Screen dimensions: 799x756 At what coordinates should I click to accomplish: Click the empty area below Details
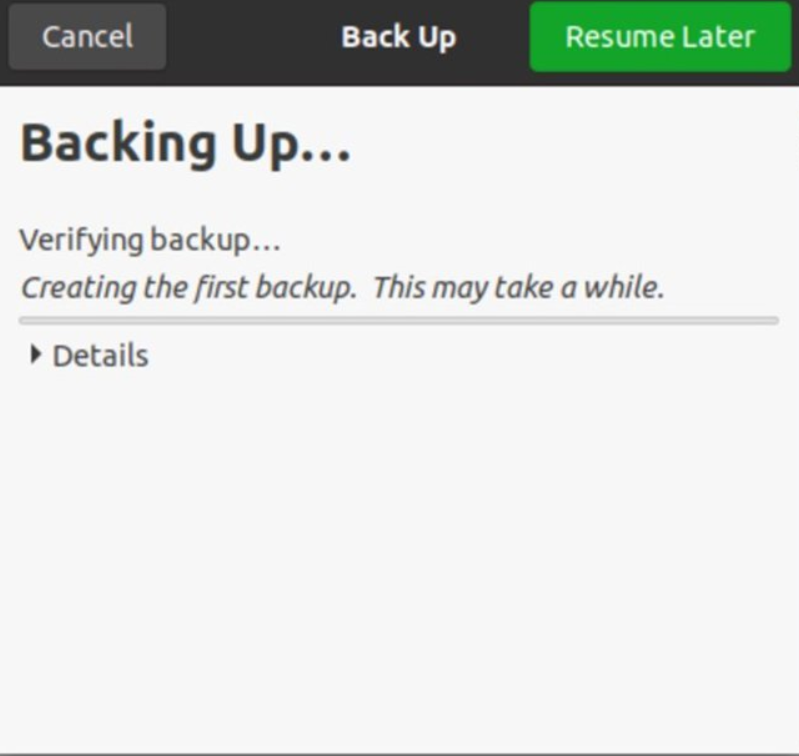(398, 550)
